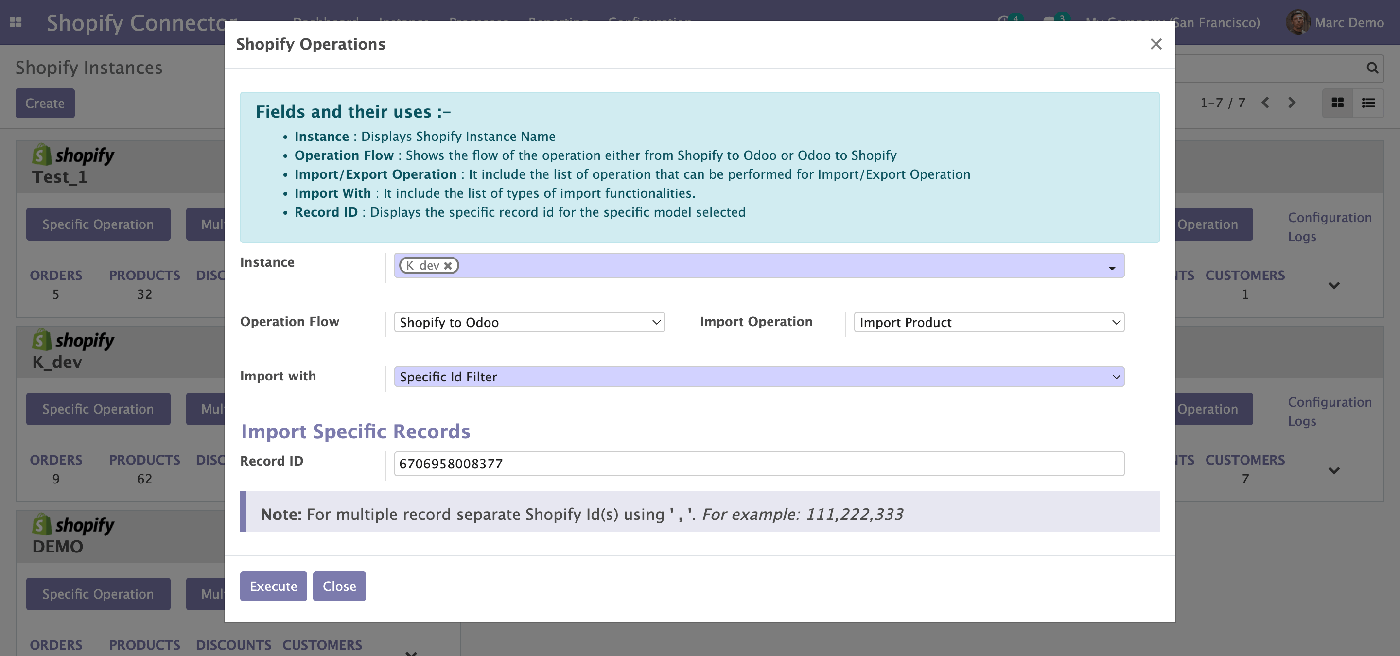
Task: Click the Test_1 card CUSTOMERS count
Action: pos(1245,294)
